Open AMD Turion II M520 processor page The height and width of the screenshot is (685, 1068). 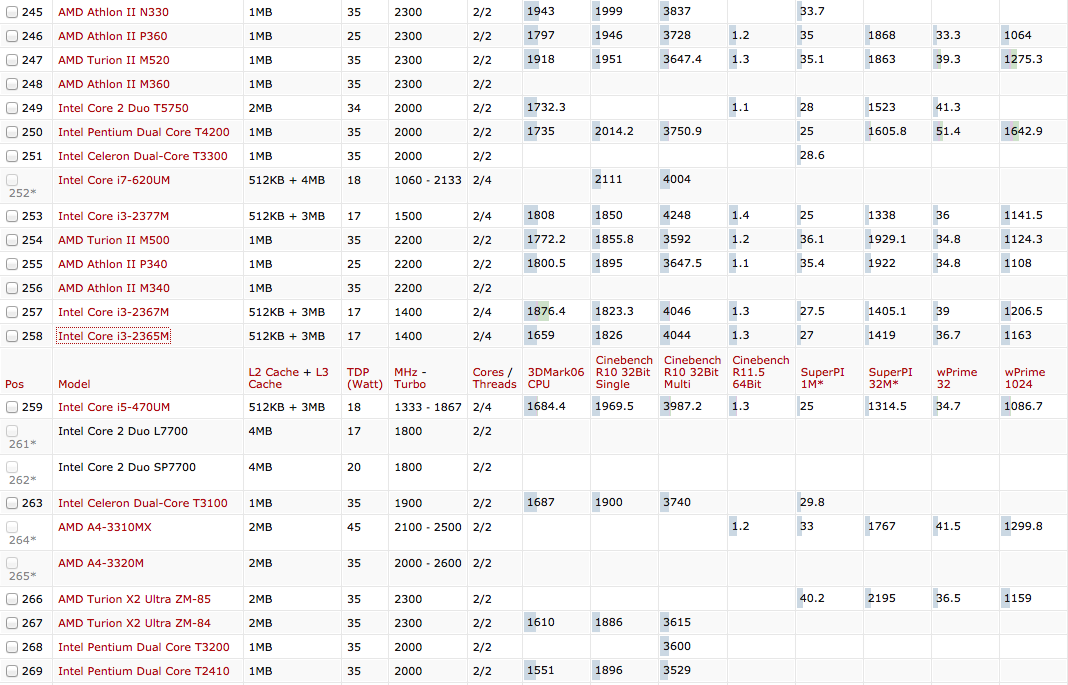[x=113, y=60]
